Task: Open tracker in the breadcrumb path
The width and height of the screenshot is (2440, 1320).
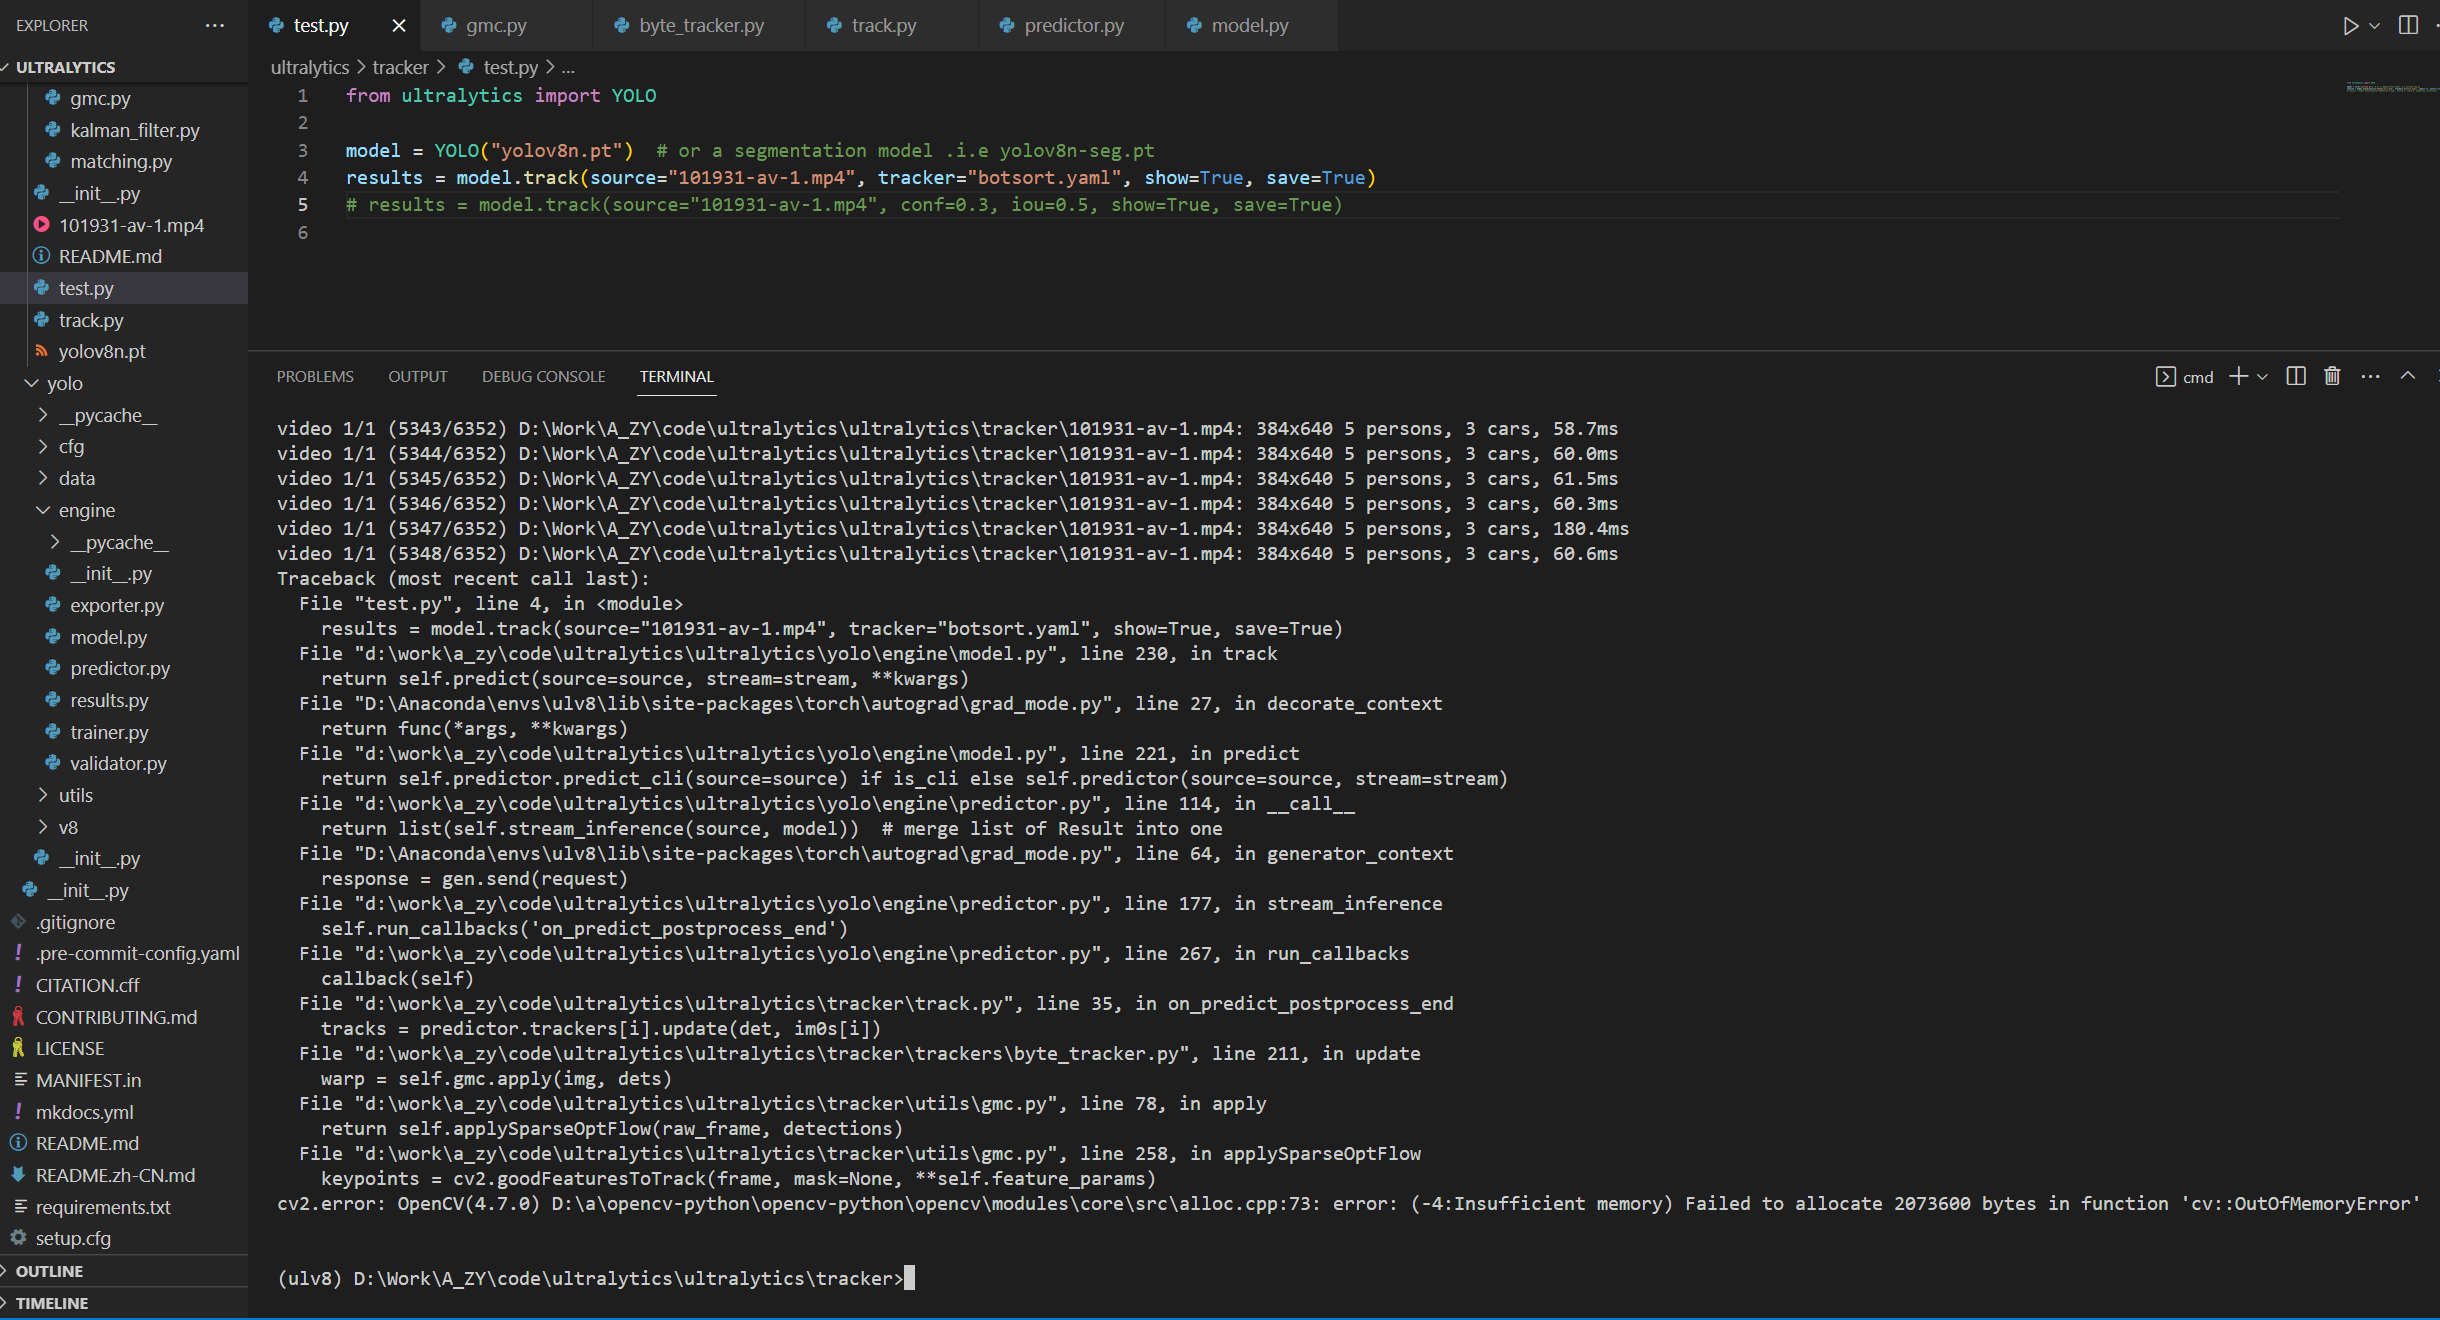Action: pos(402,67)
